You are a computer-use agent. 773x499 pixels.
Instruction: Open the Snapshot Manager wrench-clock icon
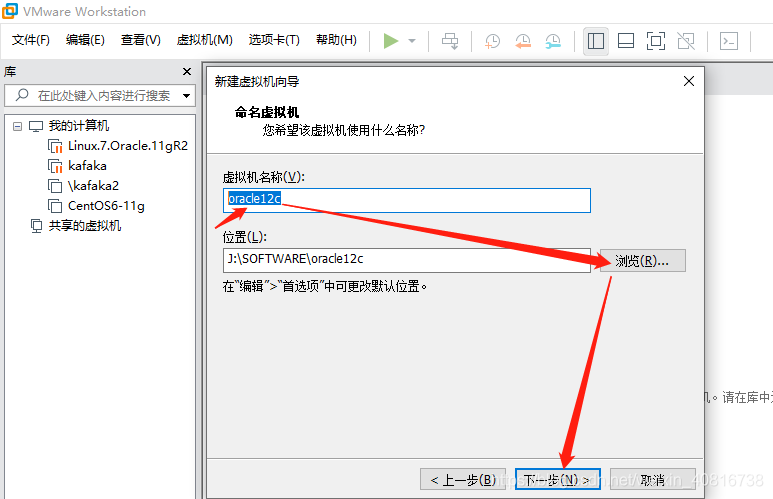[553, 41]
